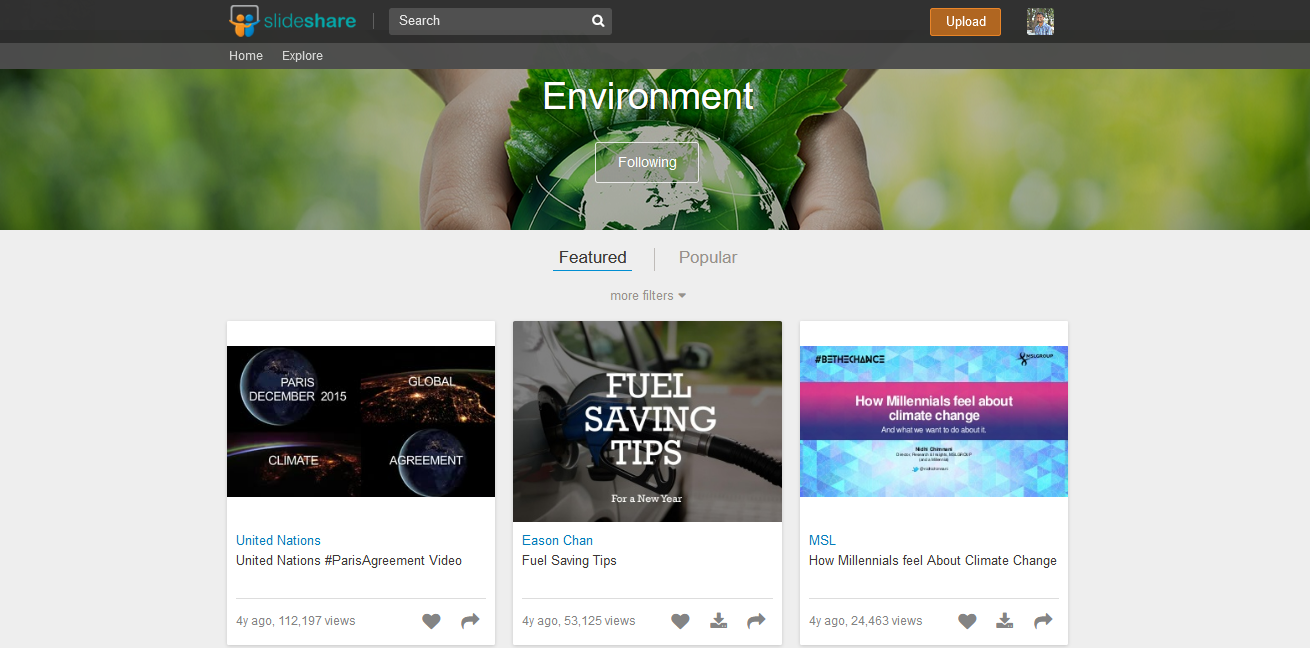Click the Upload button
This screenshot has width=1310, height=648.
point(965,21)
